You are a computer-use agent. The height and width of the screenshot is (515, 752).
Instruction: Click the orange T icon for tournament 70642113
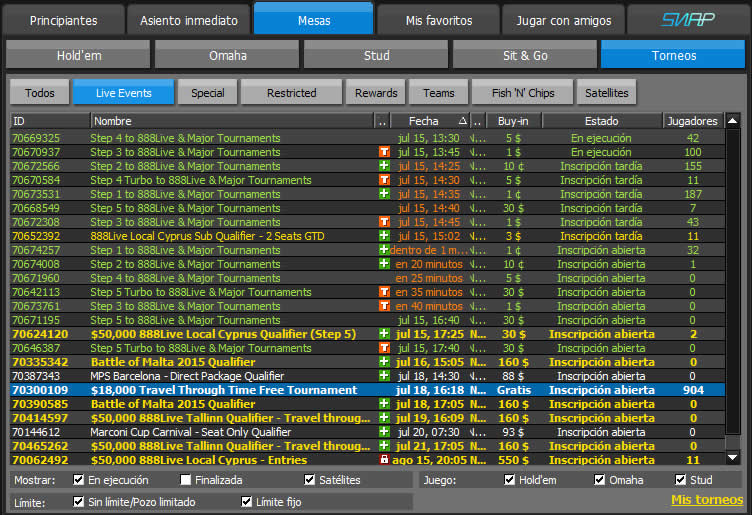pos(384,292)
